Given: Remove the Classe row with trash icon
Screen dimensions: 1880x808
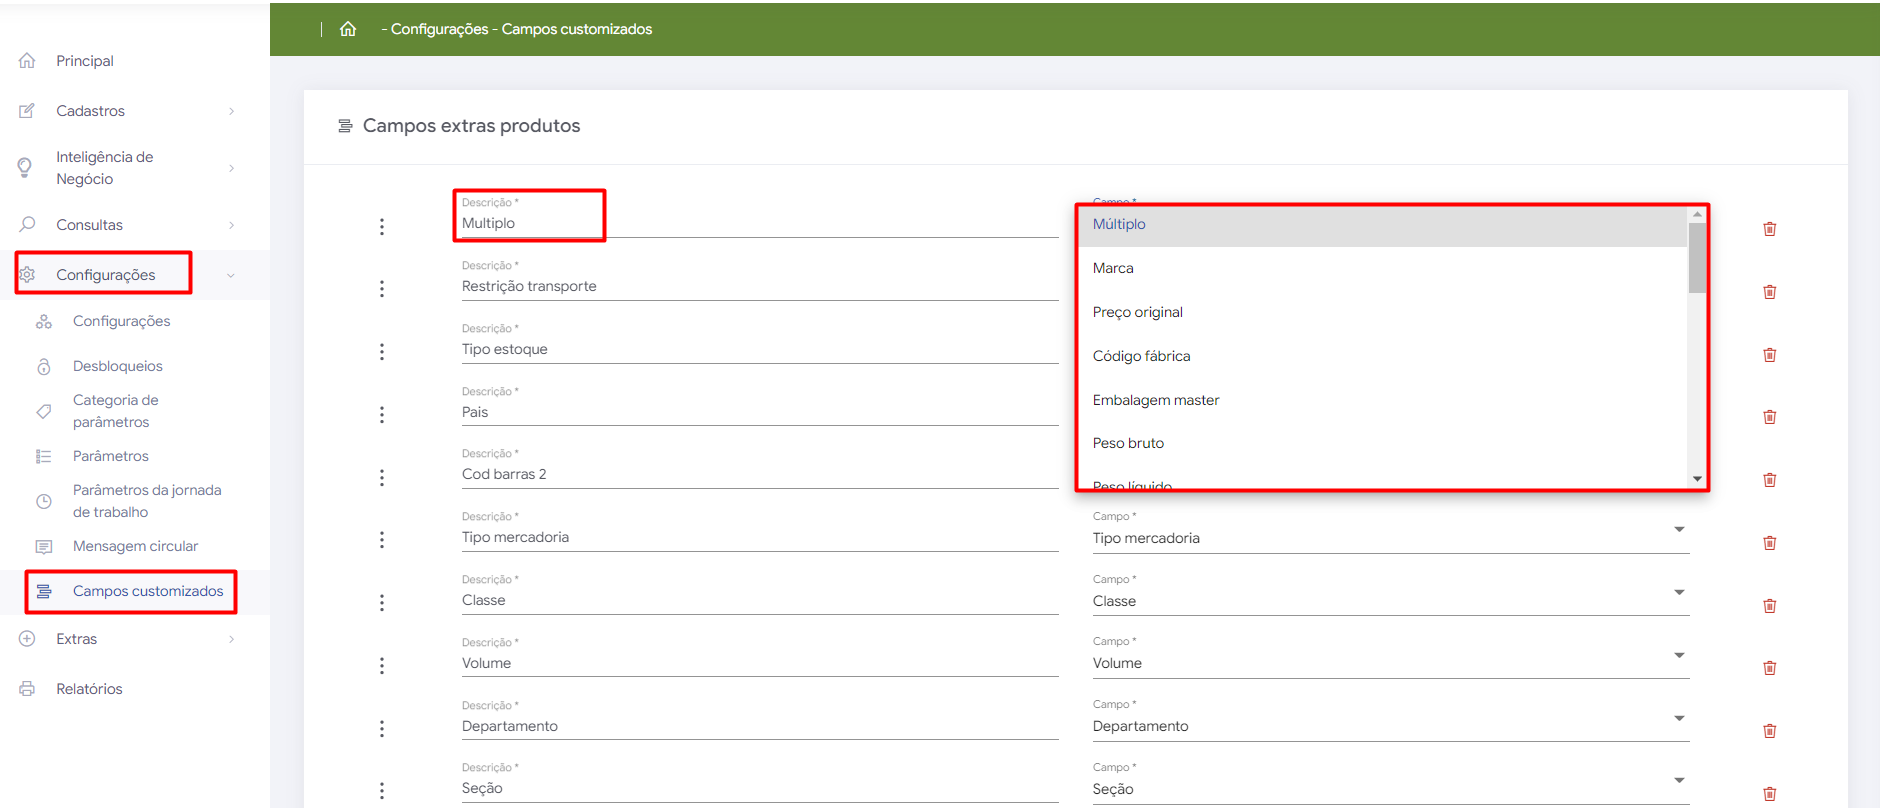Looking at the screenshot, I should [x=1769, y=606].
